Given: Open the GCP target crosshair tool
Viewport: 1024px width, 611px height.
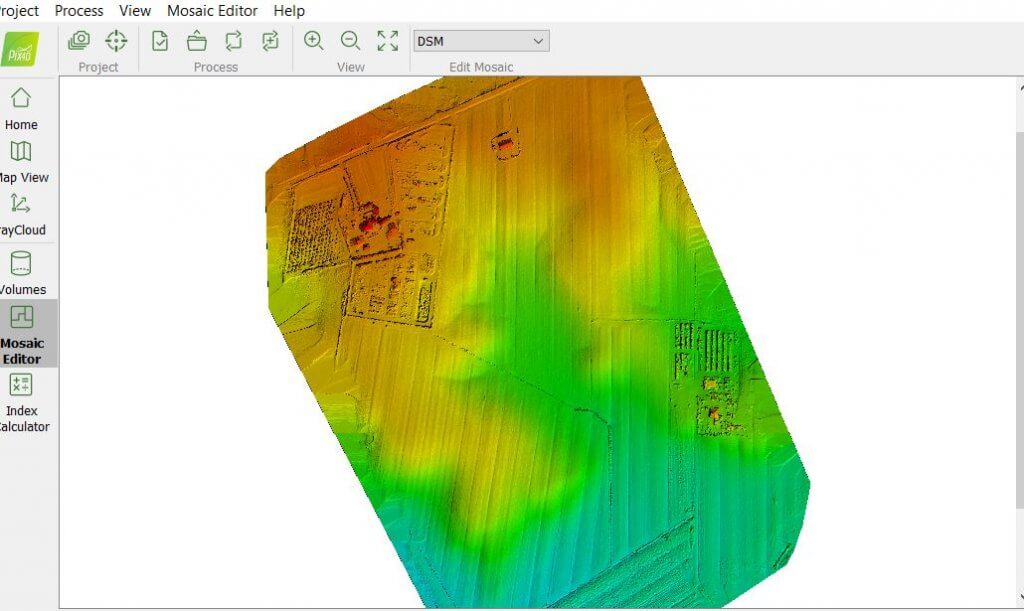Looking at the screenshot, I should pos(116,41).
